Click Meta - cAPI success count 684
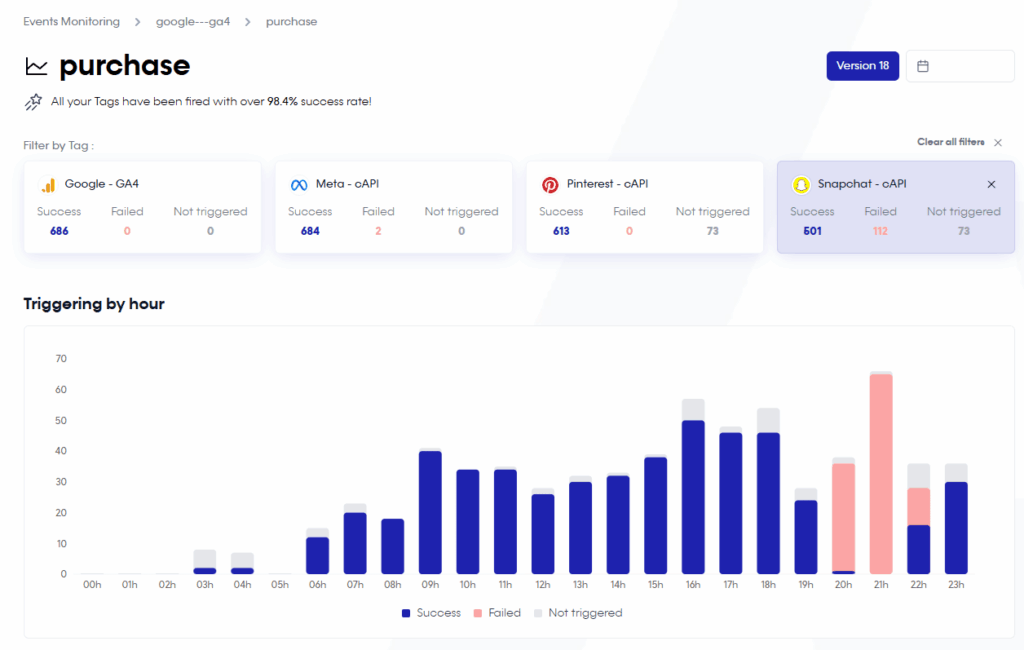Screen dimensions: 1024x650 310,231
